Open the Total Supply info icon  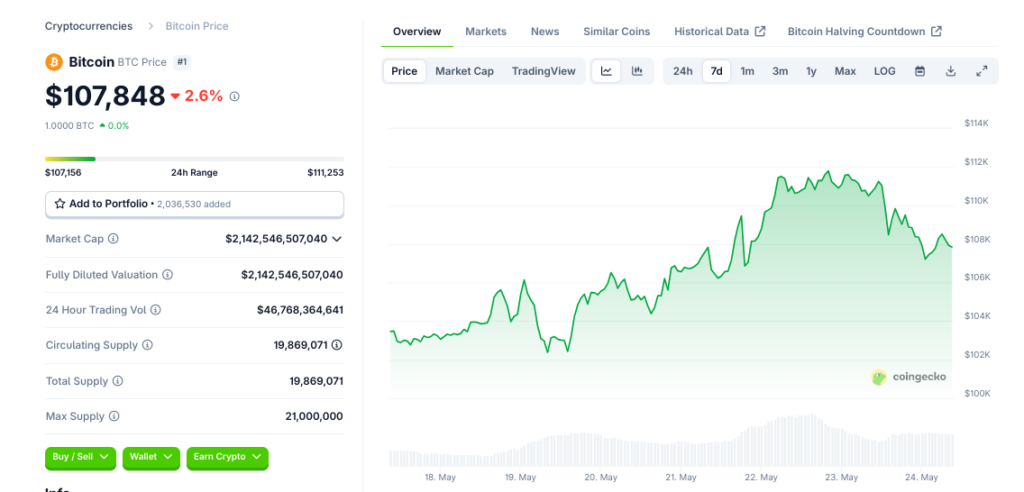pos(118,381)
